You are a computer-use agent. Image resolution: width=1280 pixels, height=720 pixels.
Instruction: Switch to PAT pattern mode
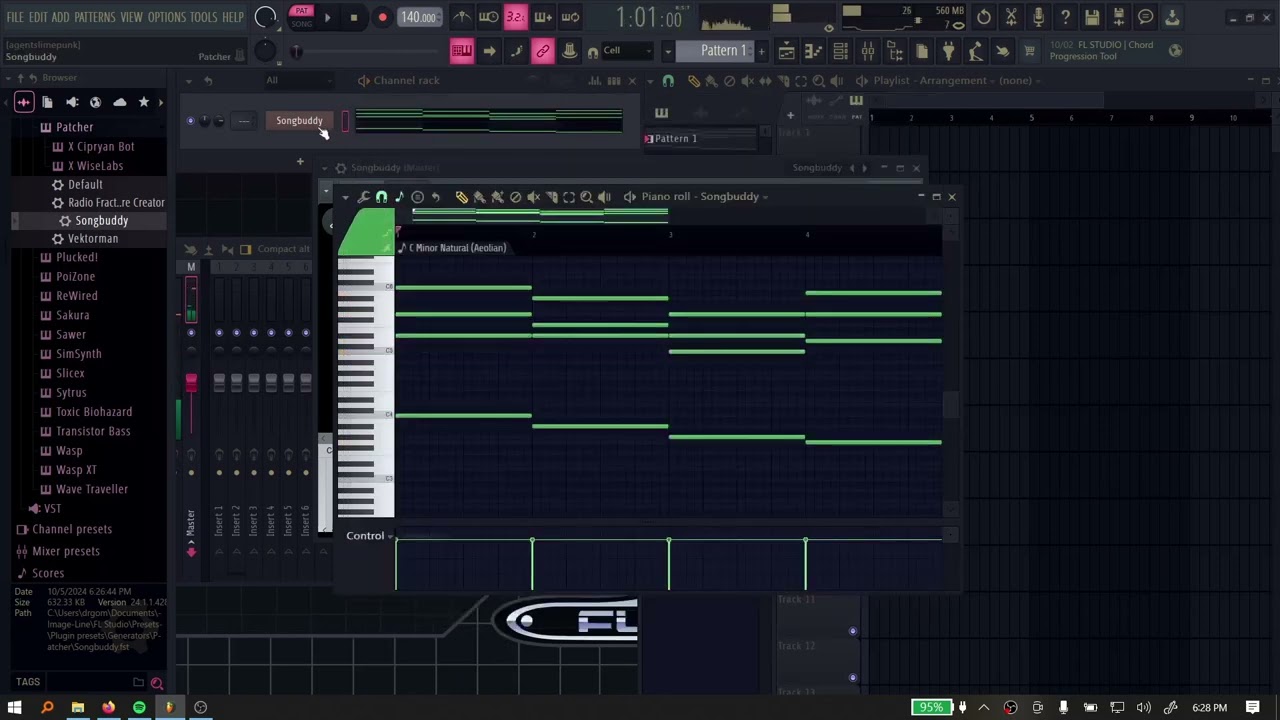(x=301, y=11)
